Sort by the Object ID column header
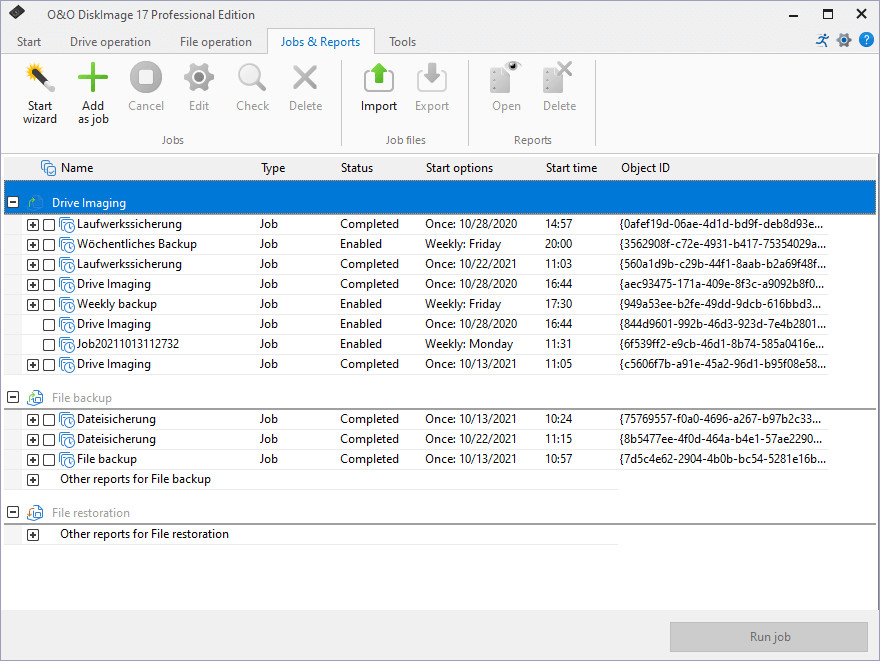Screen dimensions: 880x661 645,168
